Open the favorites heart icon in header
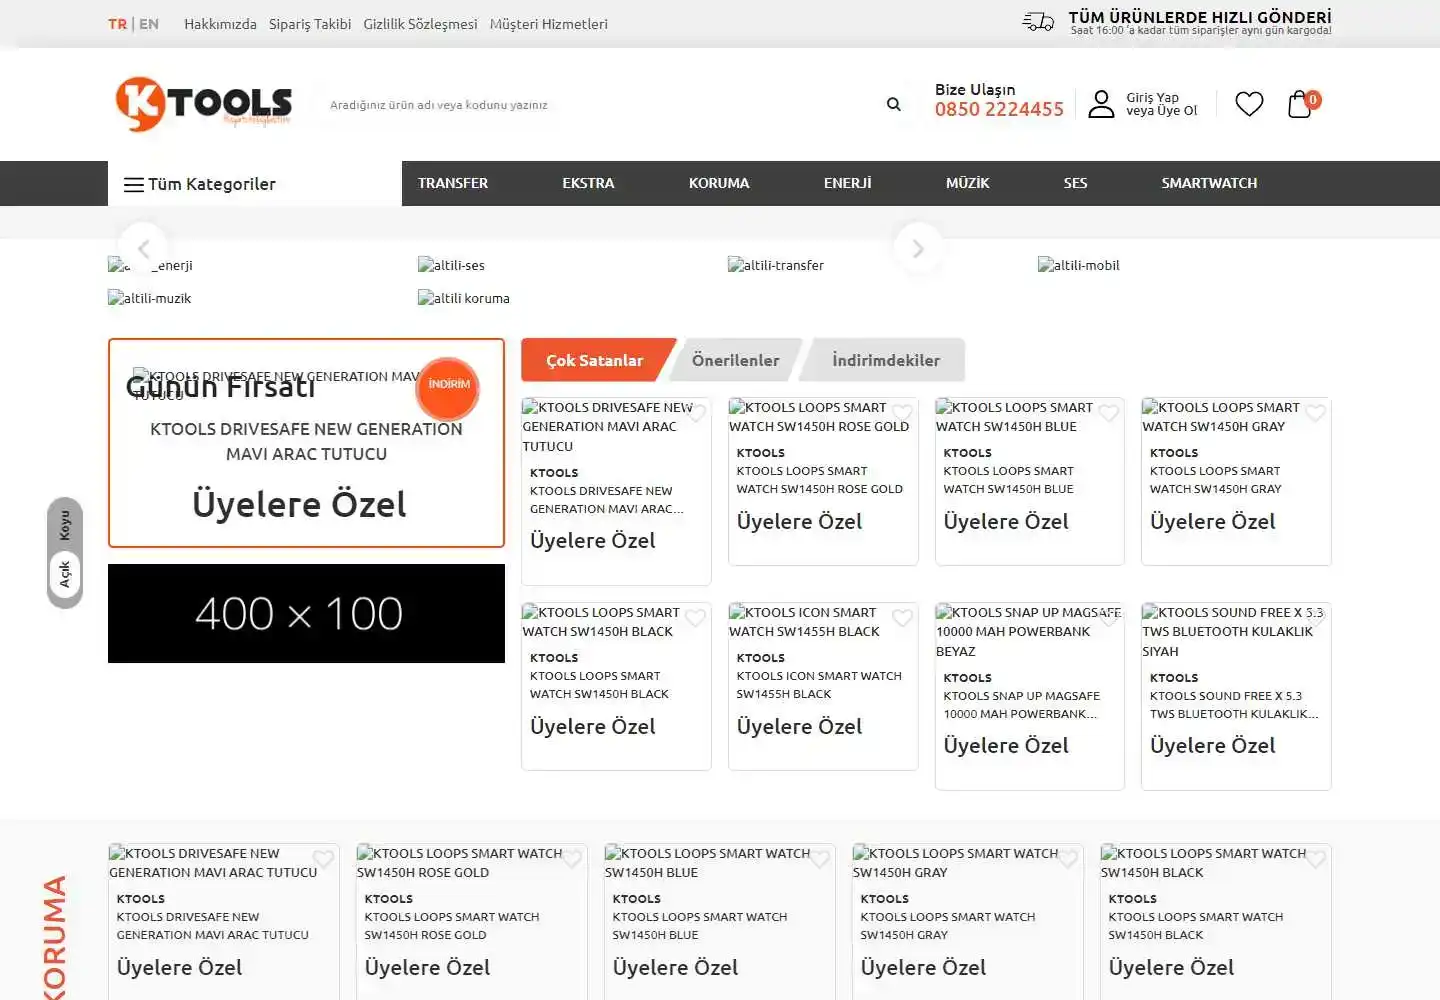This screenshot has height=1000, width=1440. click(x=1249, y=104)
